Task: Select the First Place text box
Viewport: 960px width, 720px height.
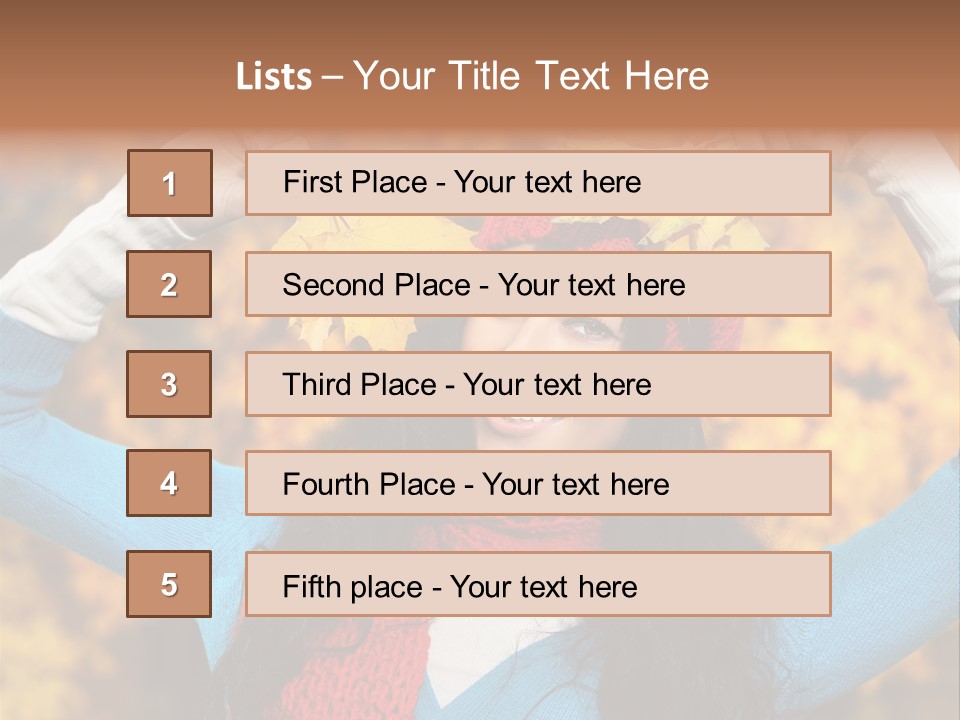Action: (538, 183)
